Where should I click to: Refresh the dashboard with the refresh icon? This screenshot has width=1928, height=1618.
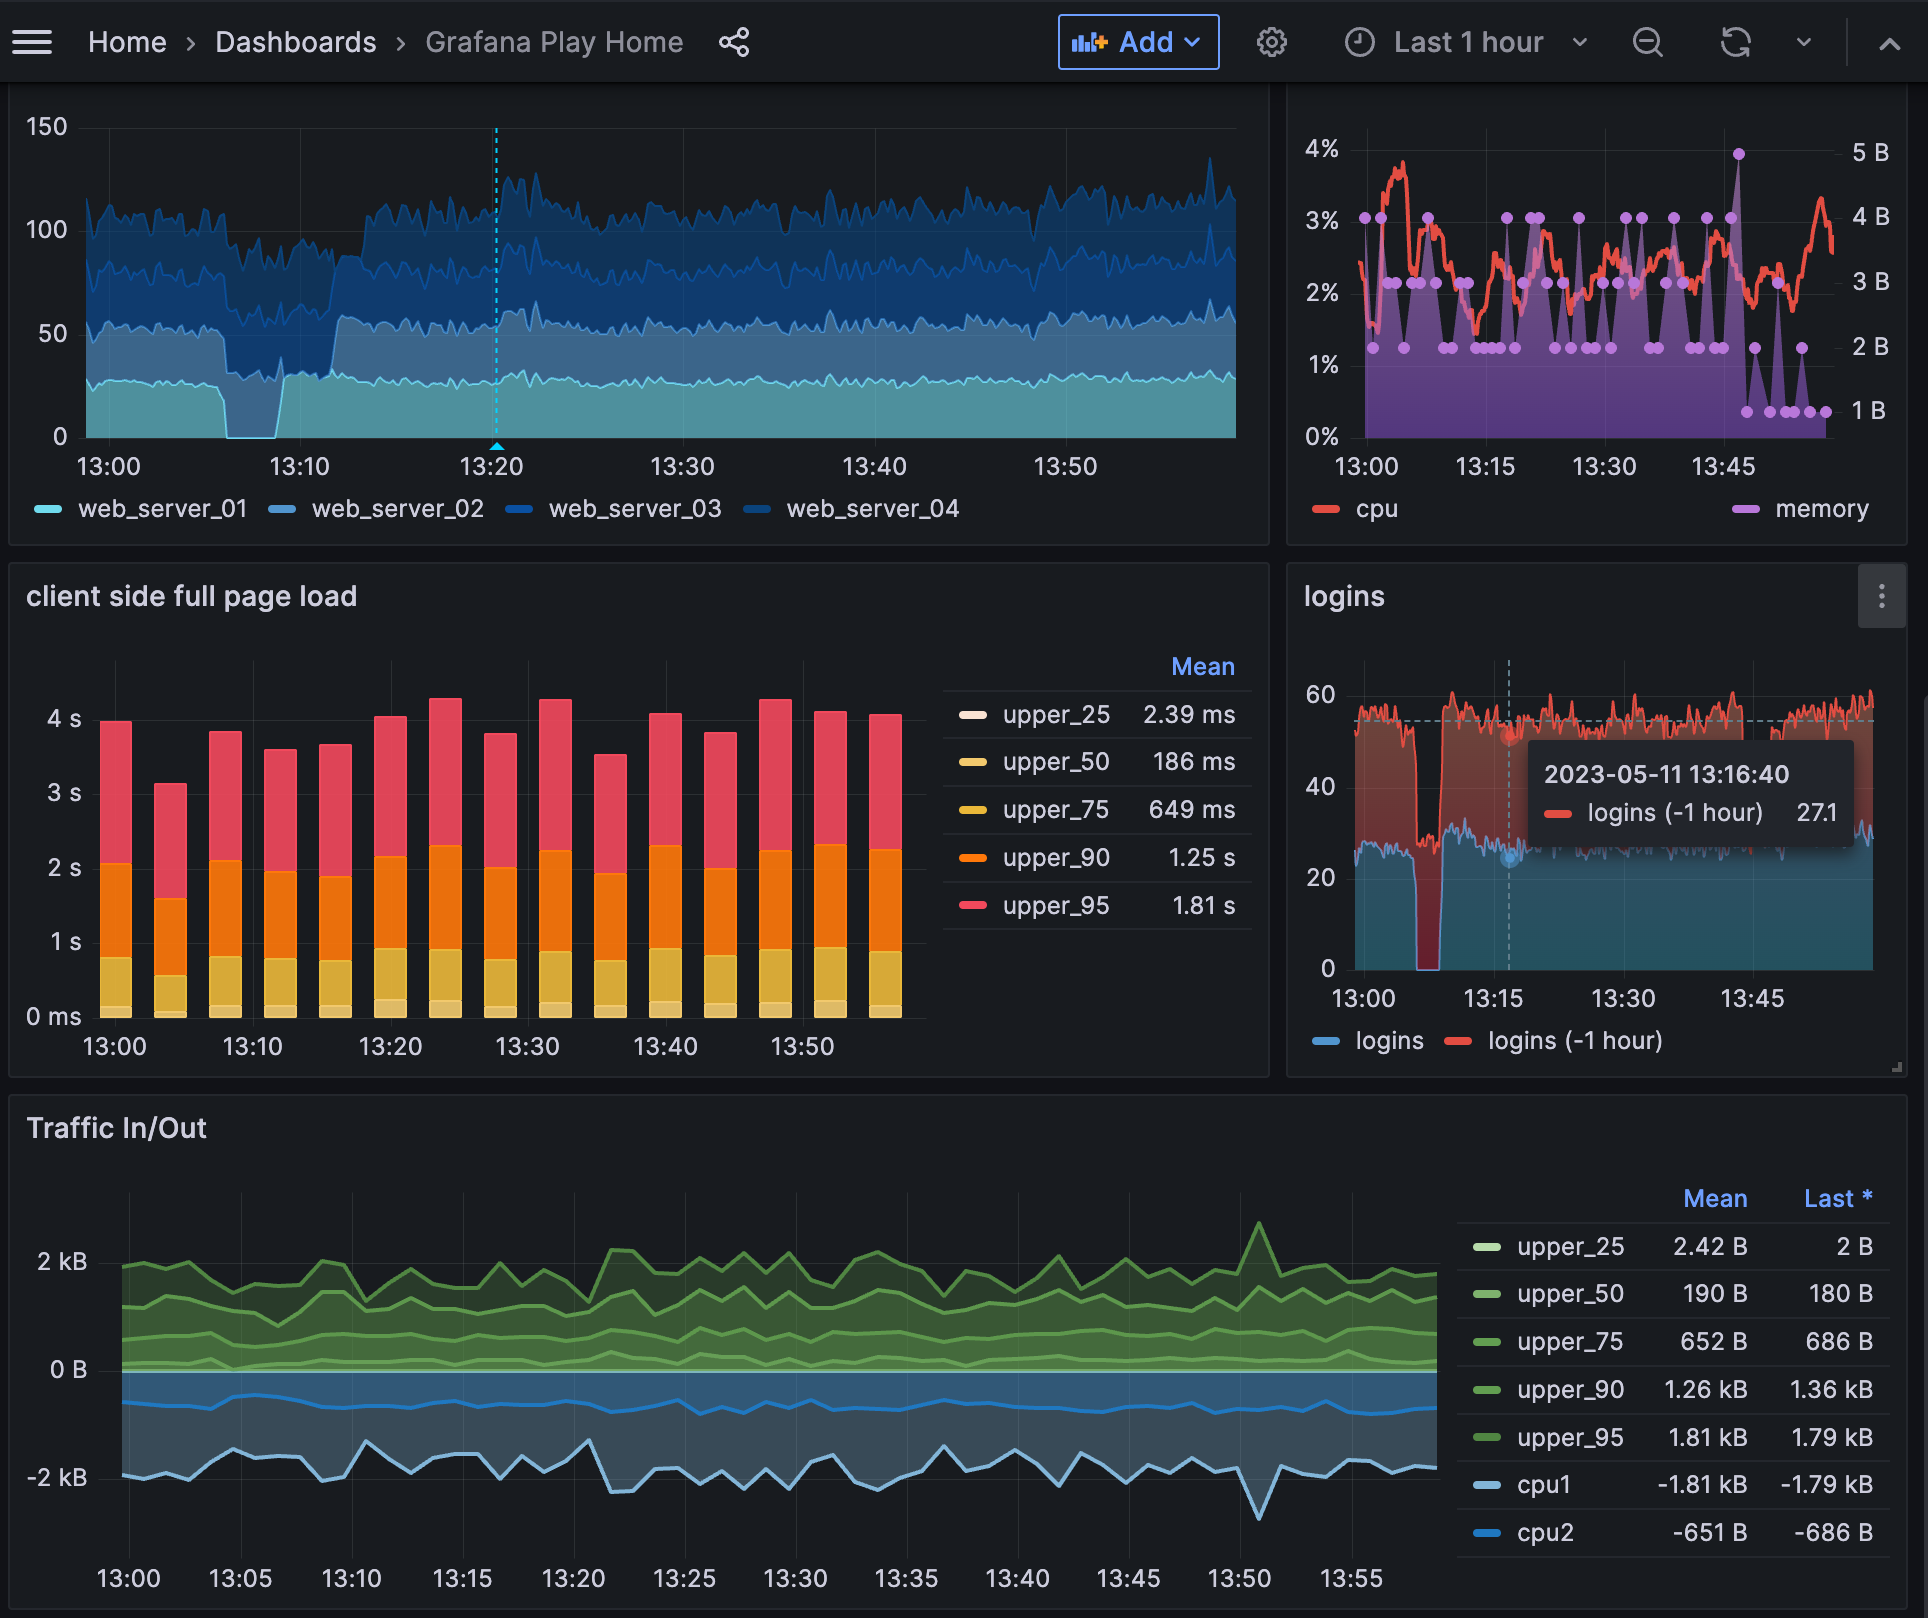coord(1737,42)
